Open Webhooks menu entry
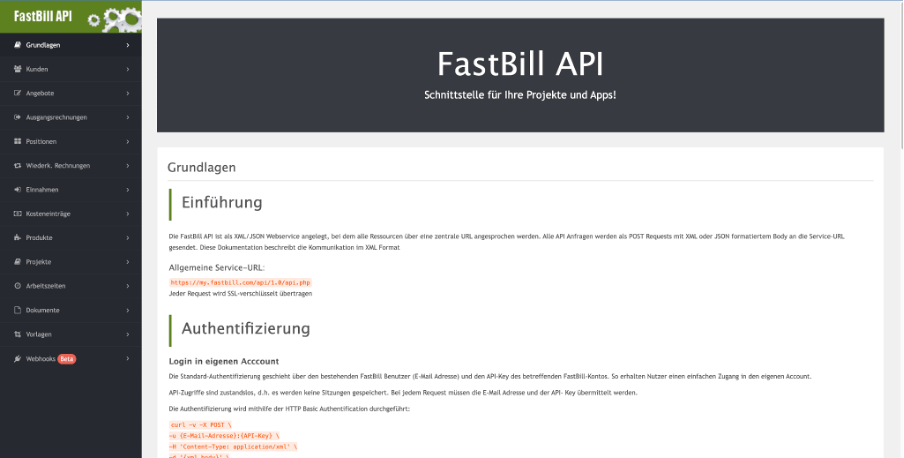 tap(70, 359)
